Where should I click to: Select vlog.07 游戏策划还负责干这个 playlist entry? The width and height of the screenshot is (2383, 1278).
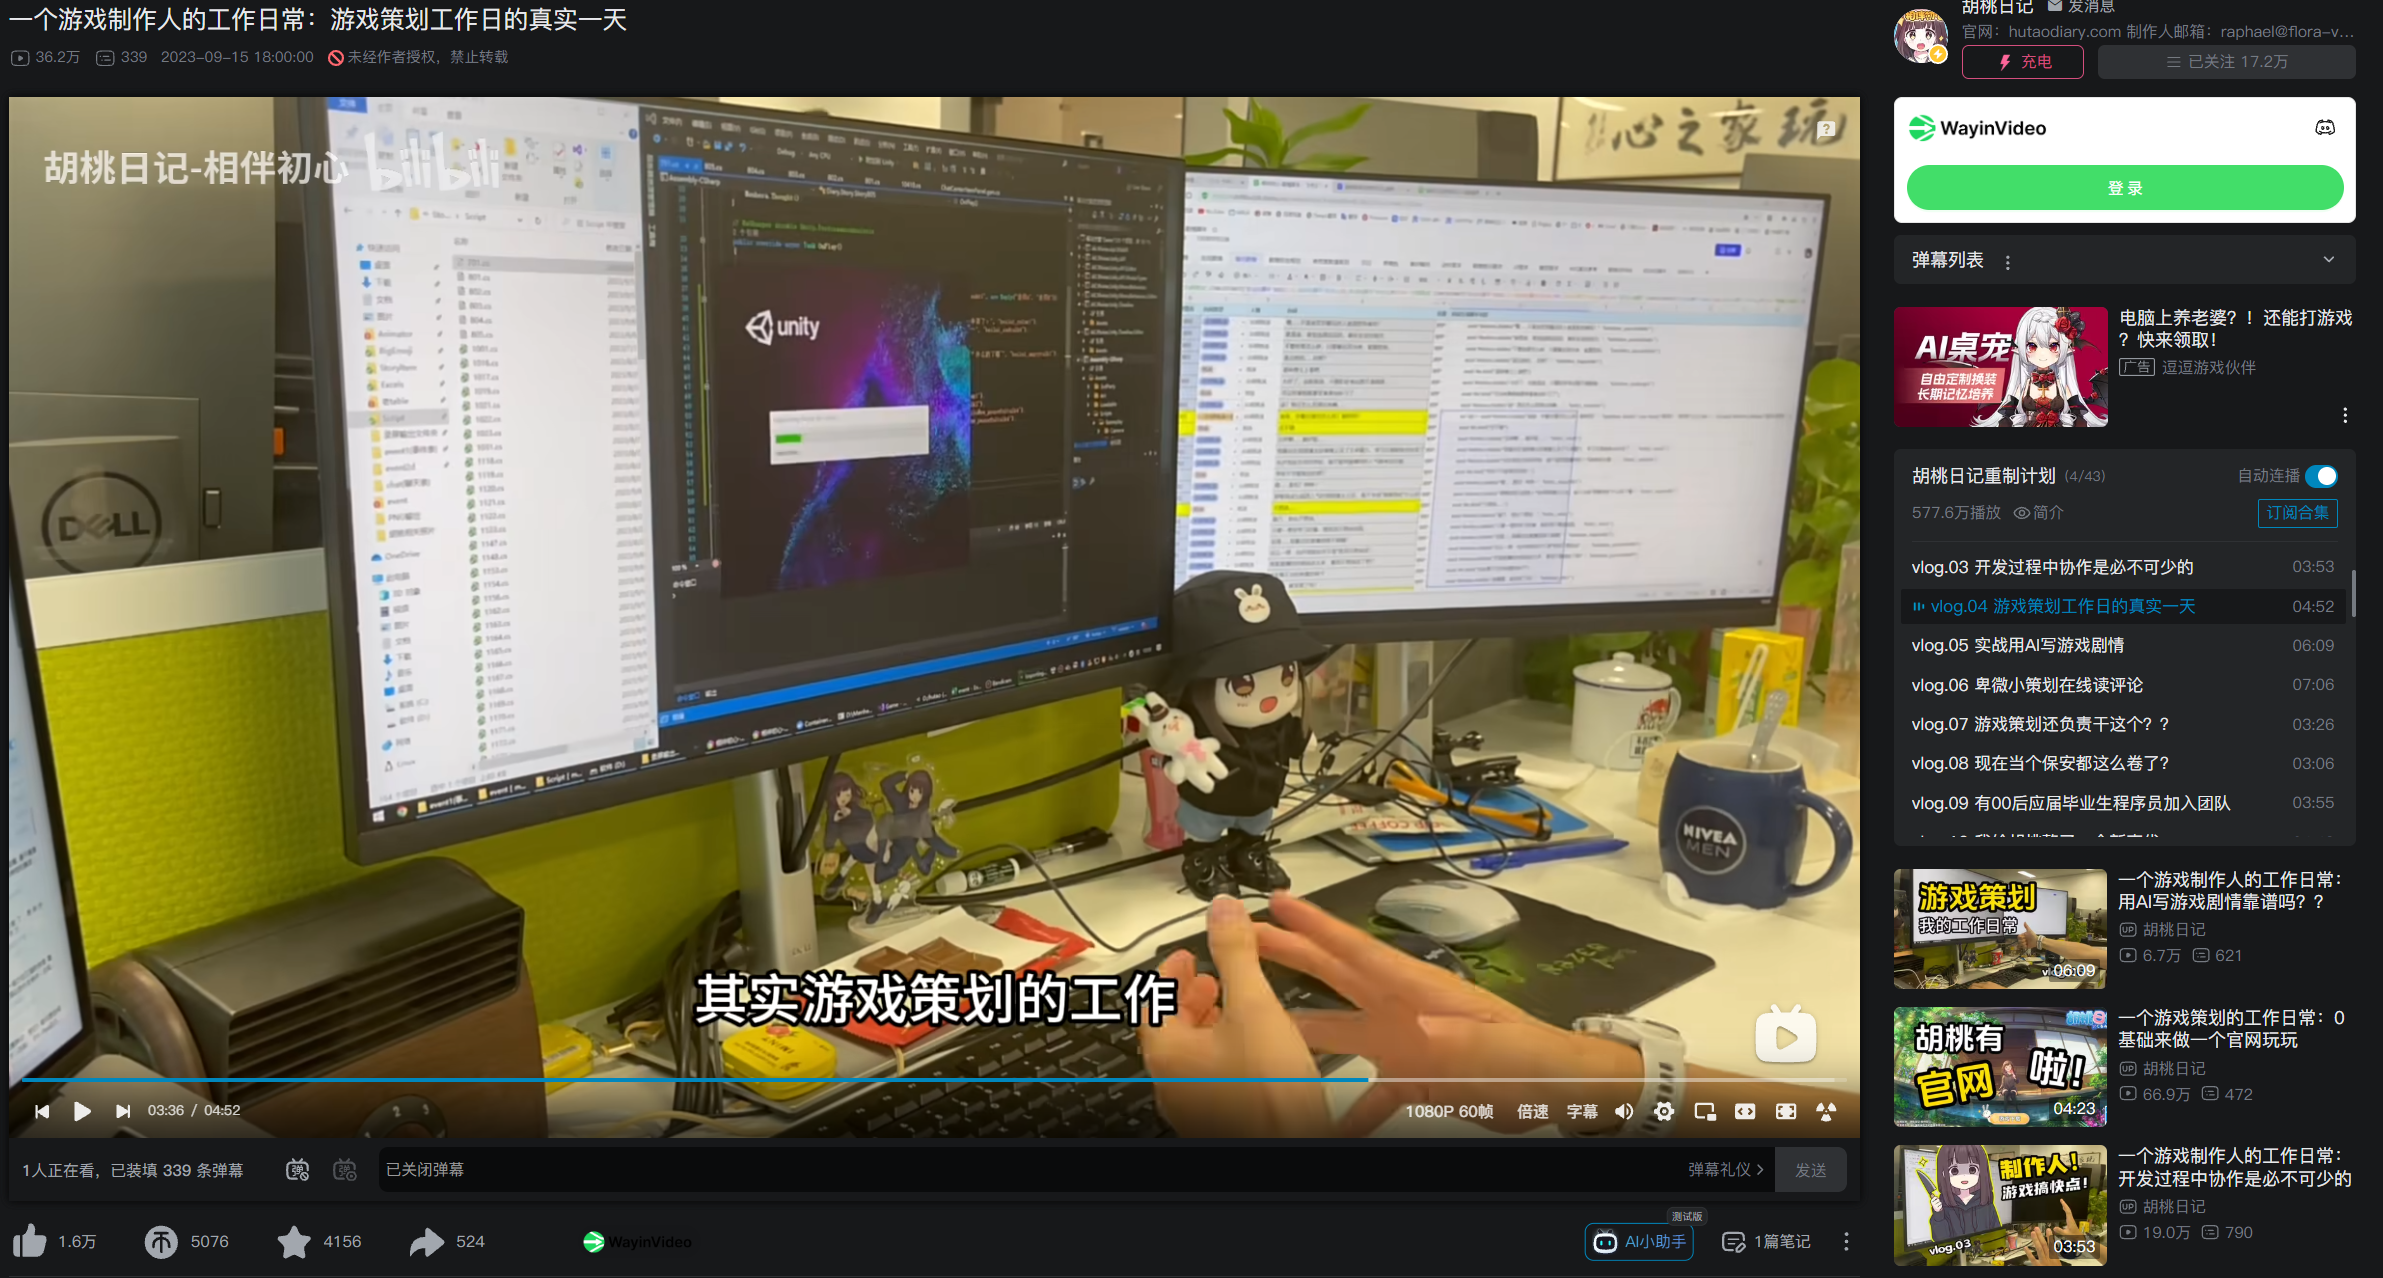2040,724
